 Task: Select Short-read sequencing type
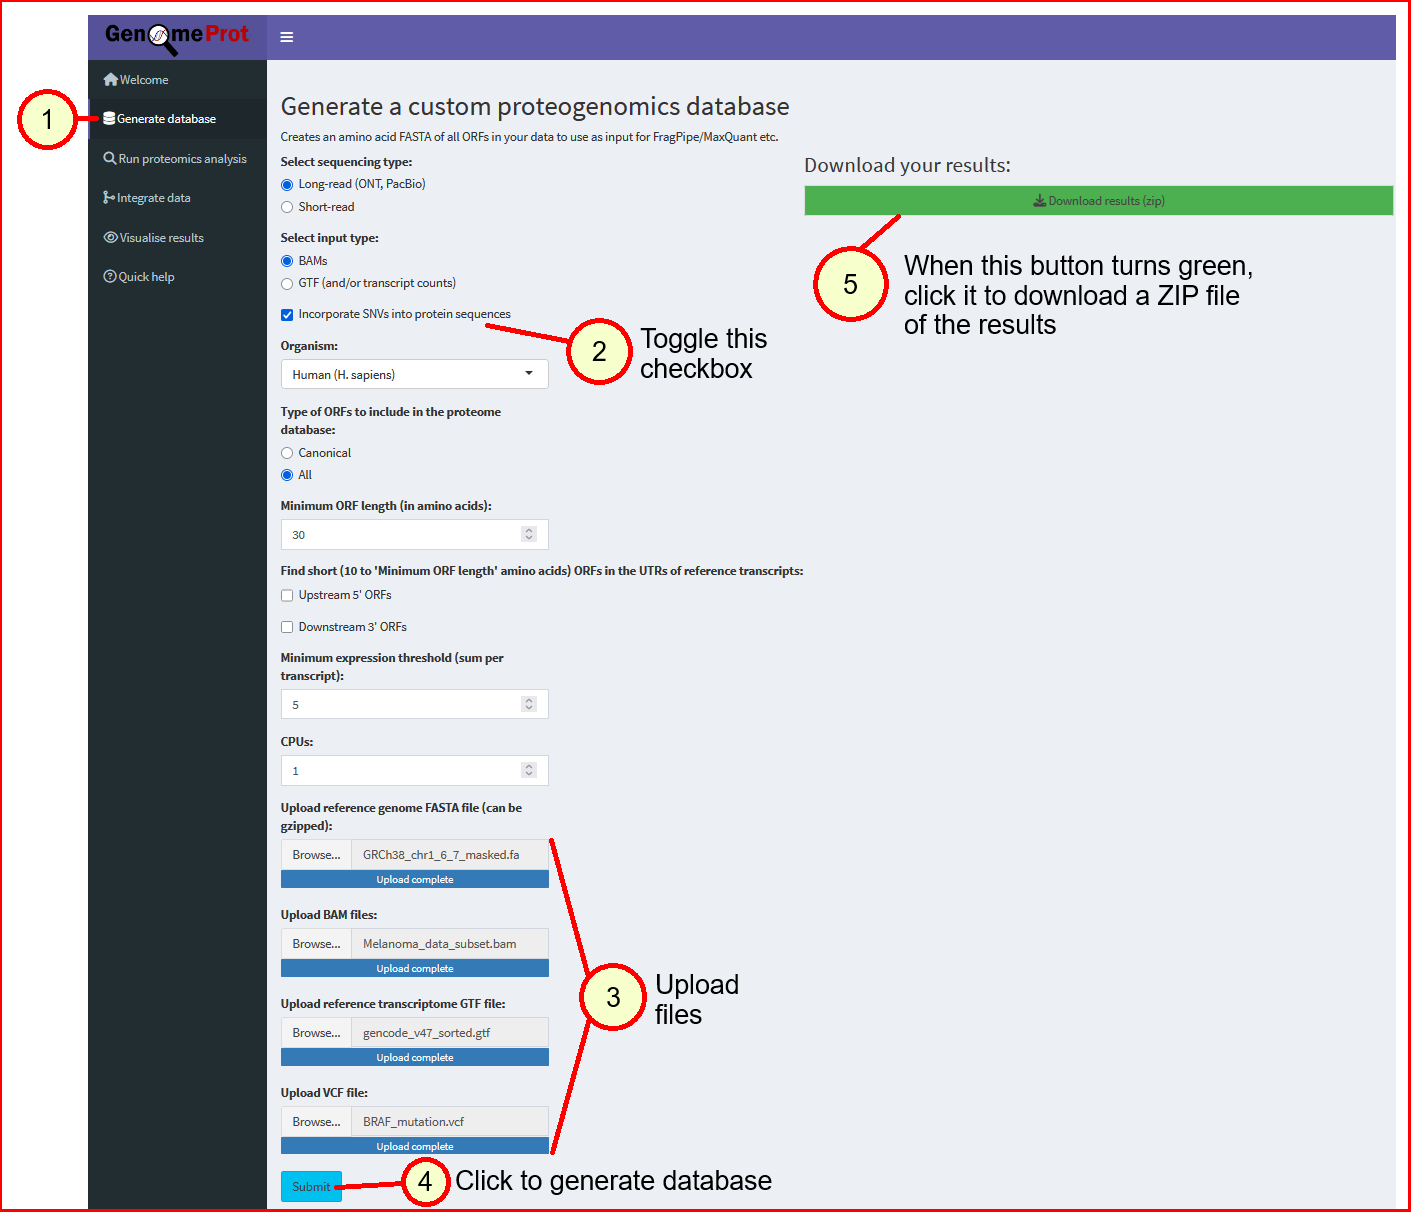[x=287, y=207]
